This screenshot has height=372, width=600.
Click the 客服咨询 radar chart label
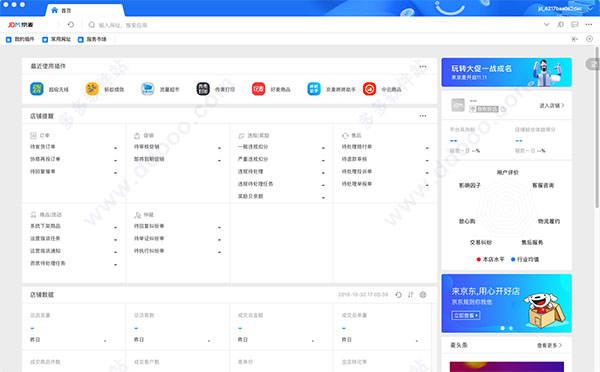(x=543, y=186)
